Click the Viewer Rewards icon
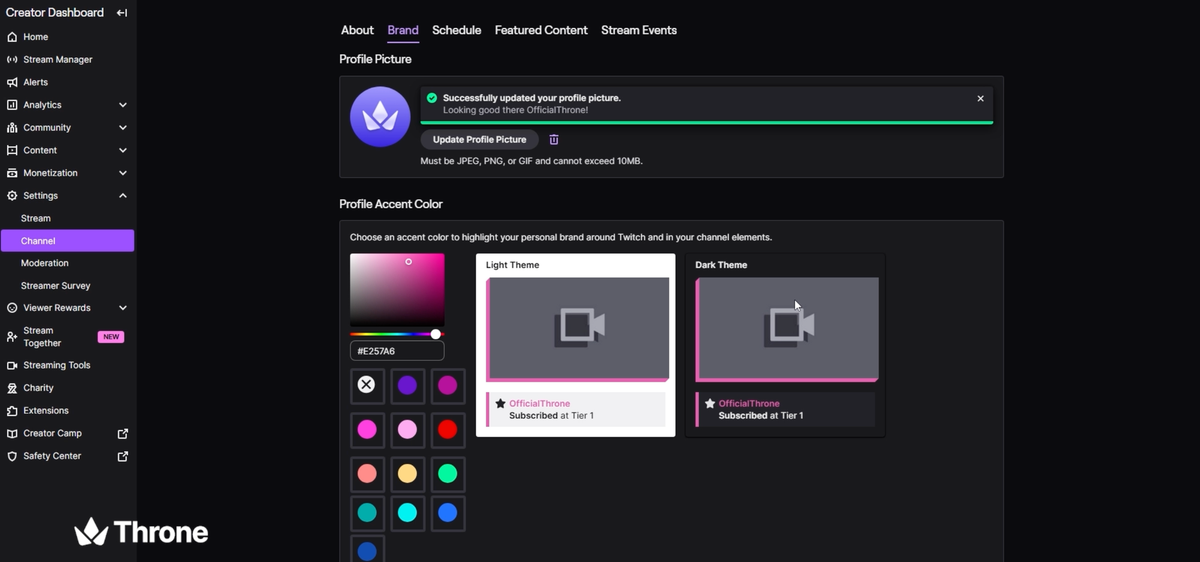 [12, 308]
